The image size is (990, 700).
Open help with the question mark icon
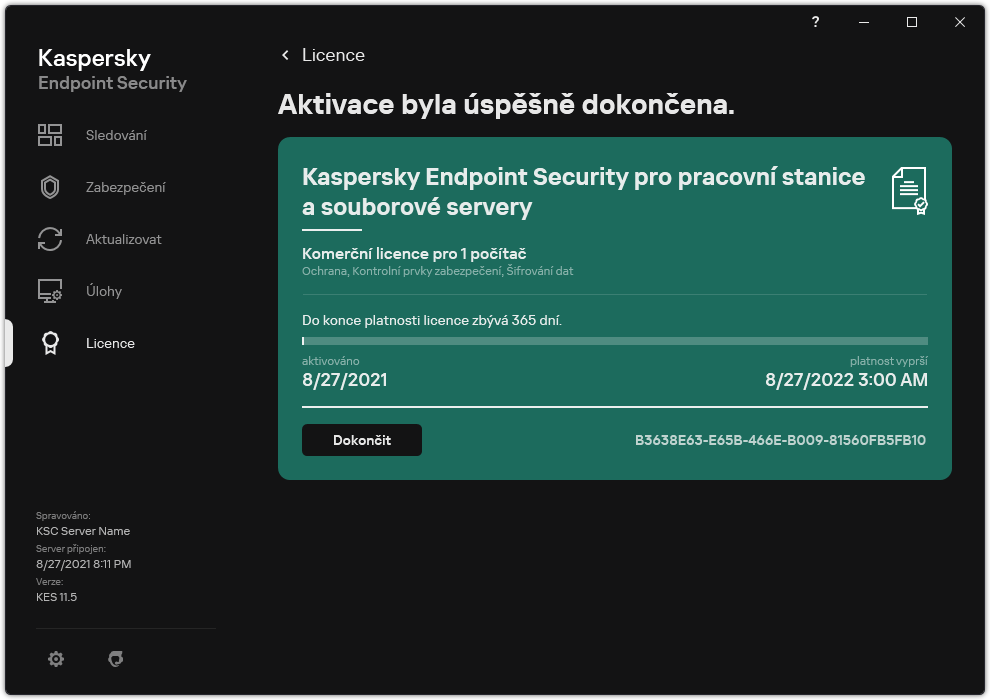(x=814, y=22)
